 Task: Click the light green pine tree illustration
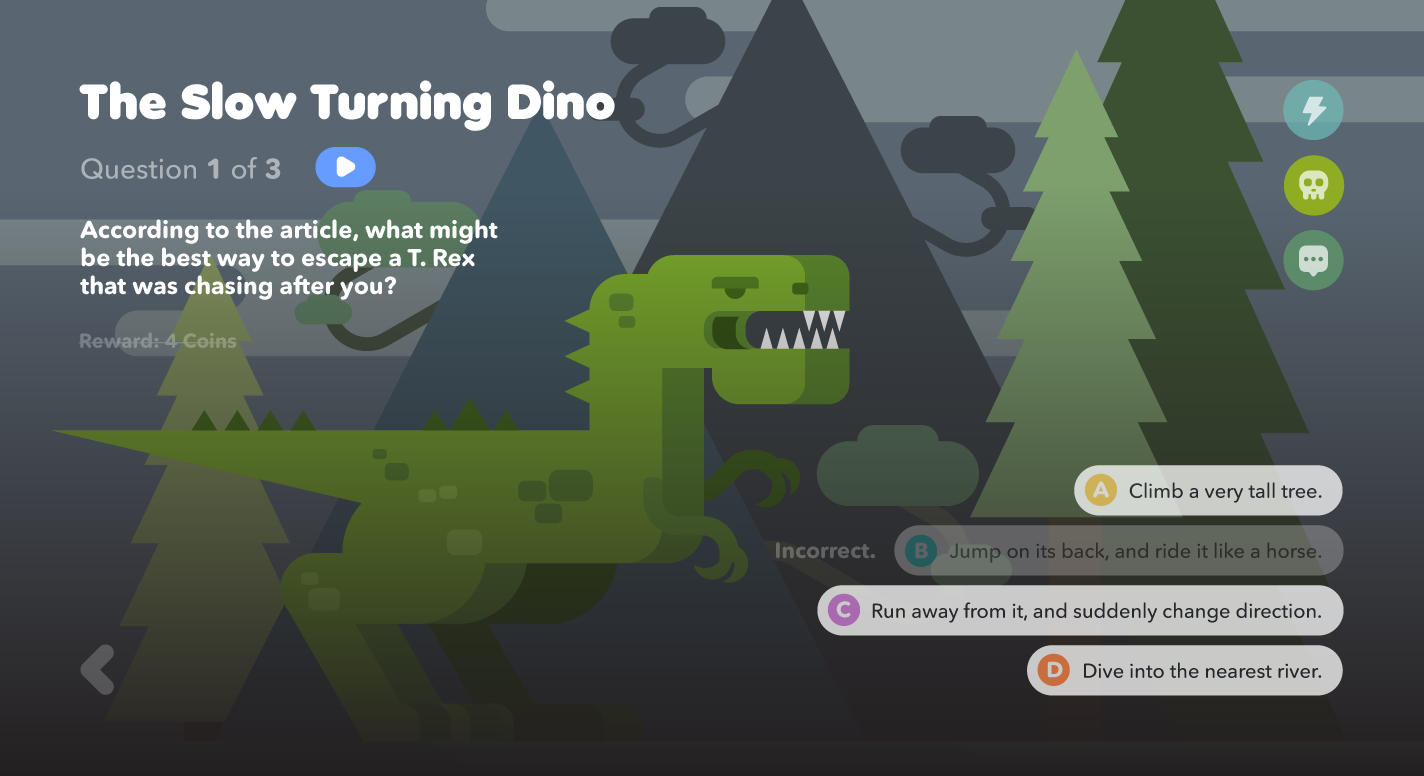point(1075,300)
